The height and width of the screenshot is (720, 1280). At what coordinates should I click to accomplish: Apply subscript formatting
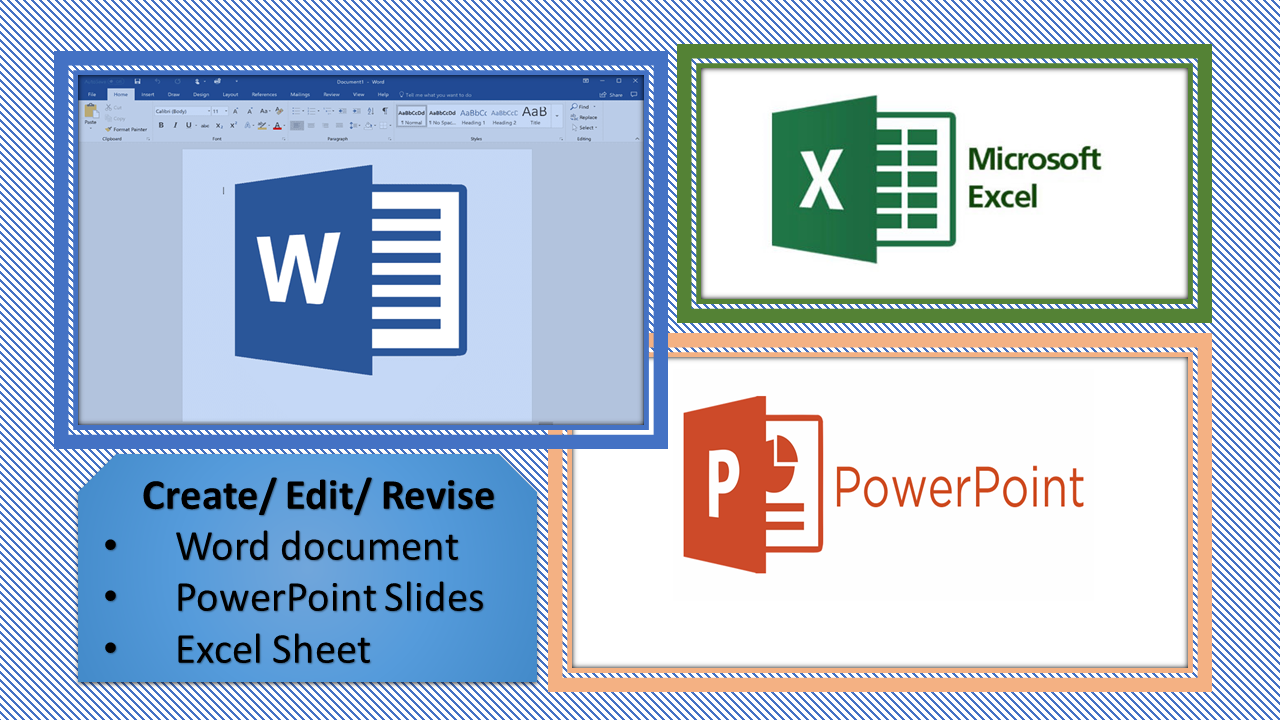[x=220, y=126]
